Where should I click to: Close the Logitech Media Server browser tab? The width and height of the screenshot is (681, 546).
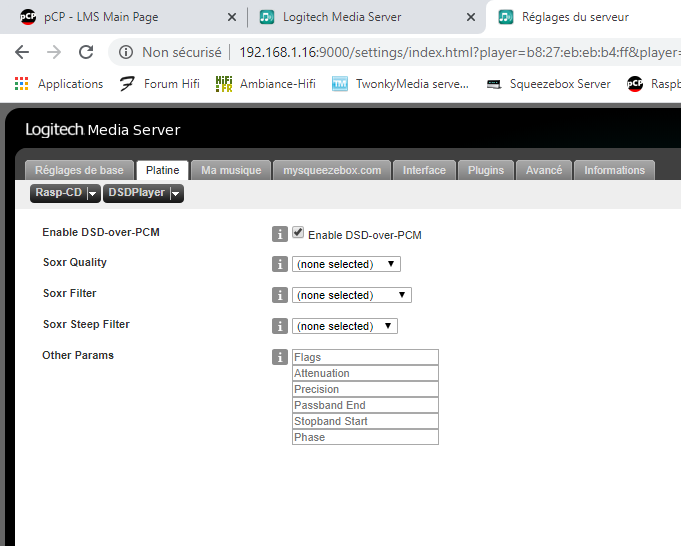(471, 17)
